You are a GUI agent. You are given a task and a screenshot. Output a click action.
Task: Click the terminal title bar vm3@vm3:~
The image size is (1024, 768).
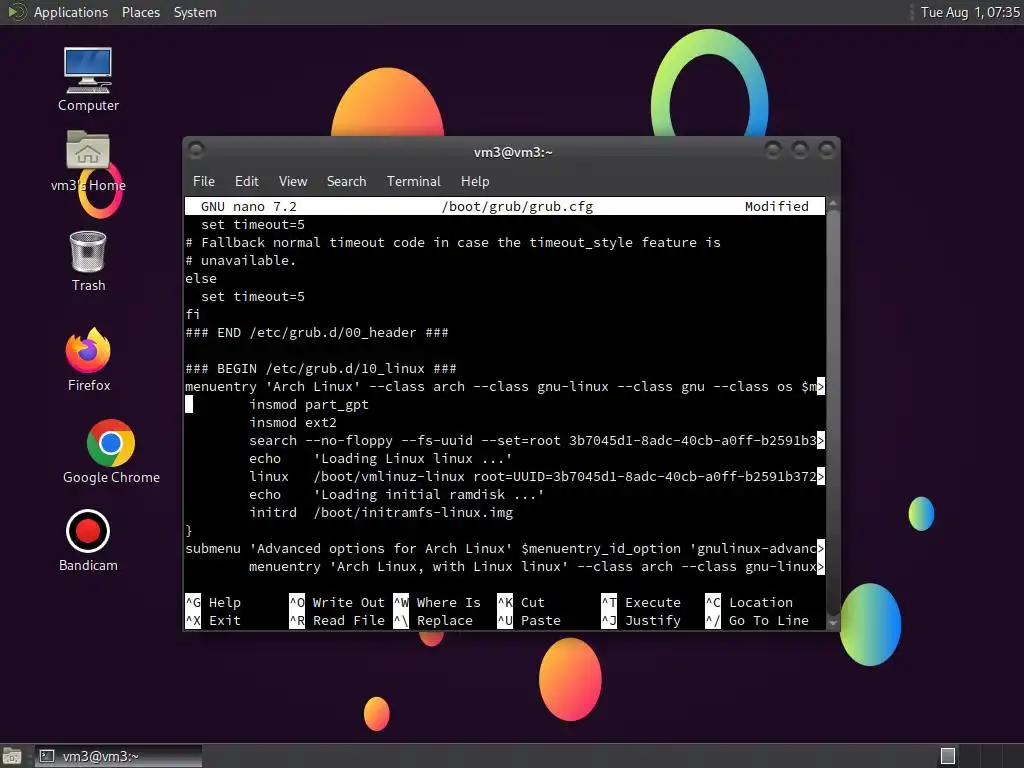(513, 152)
